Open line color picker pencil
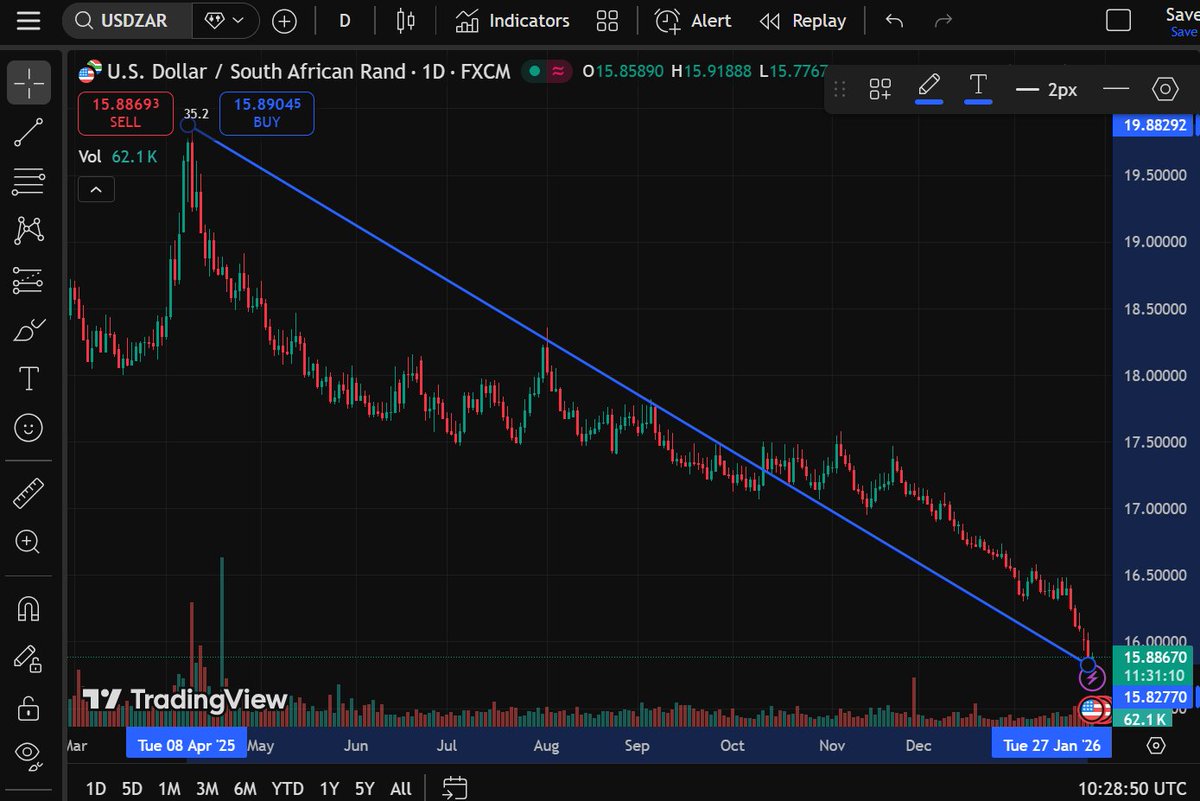The height and width of the screenshot is (801, 1200). [x=930, y=89]
